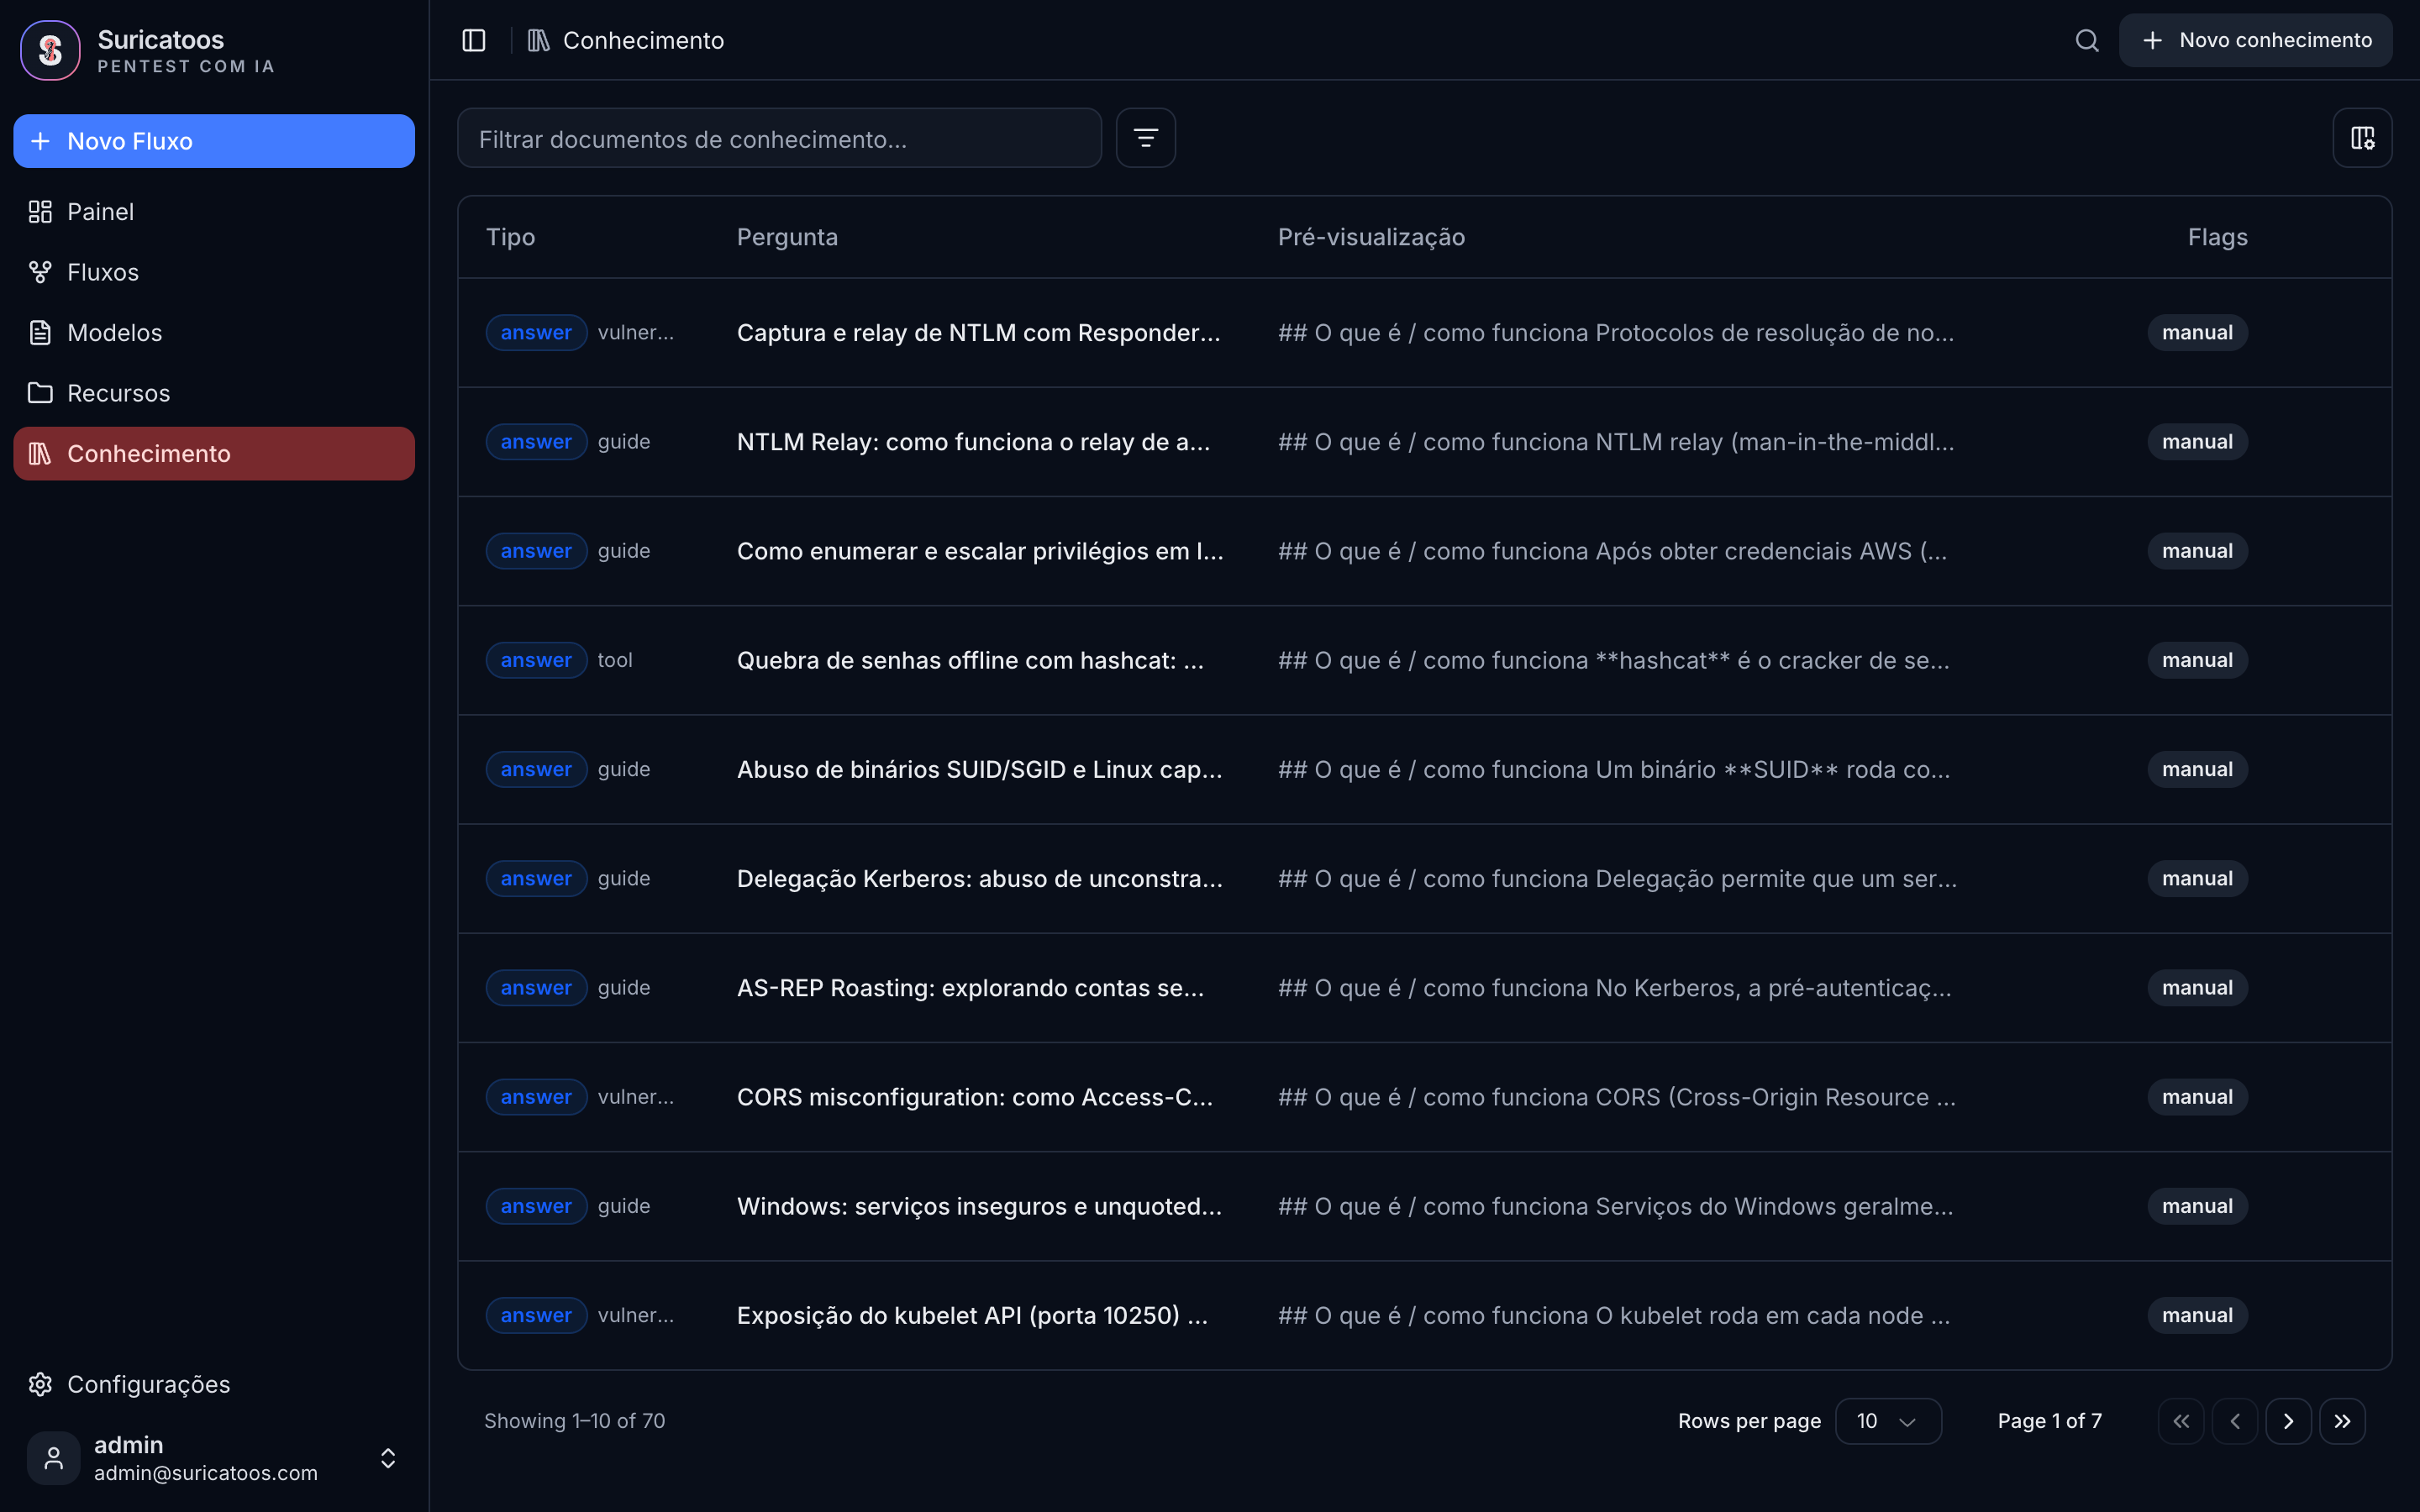Click the Conhecimento library icon in header
Viewport: 2420px width, 1512px height.
[x=539, y=40]
